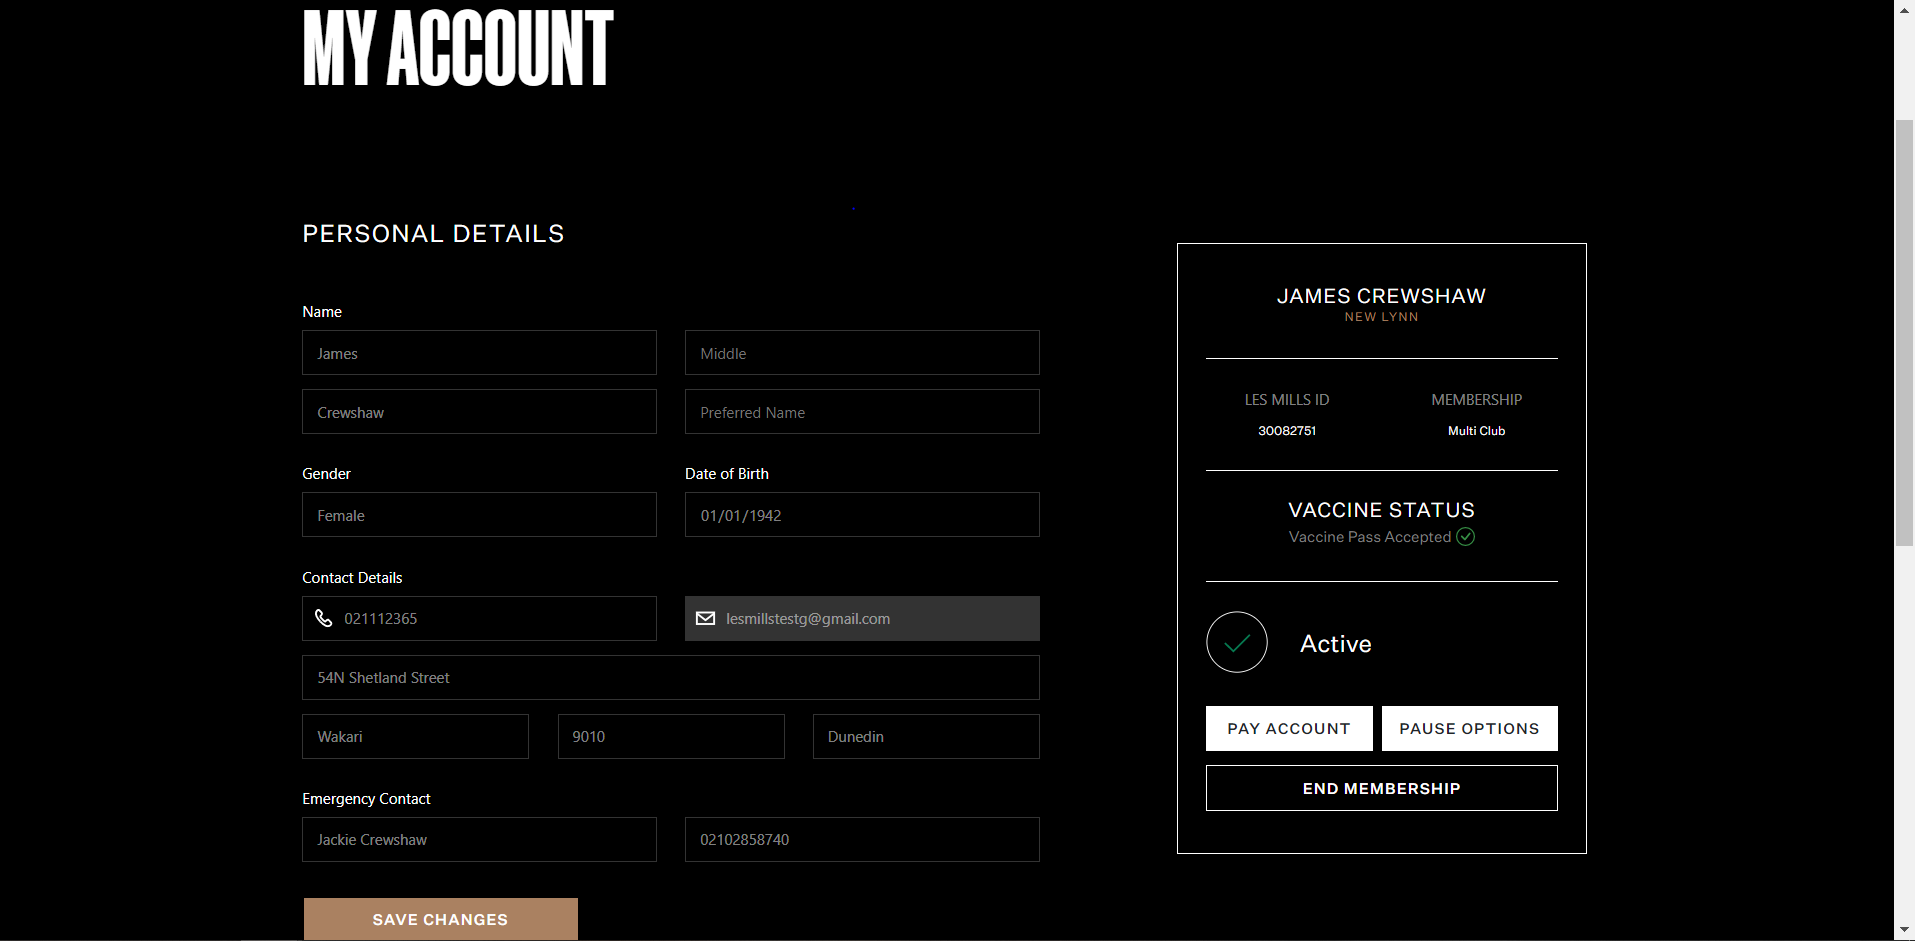Click the MY ACCOUNT page title
This screenshot has height=941, width=1916.
coord(458,48)
